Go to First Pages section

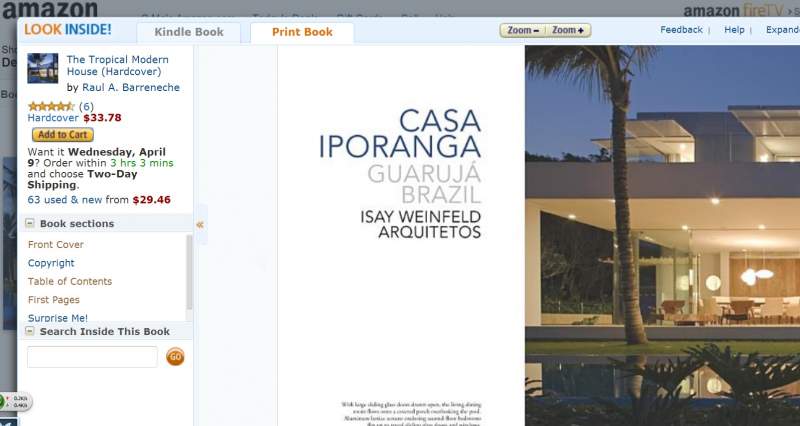54,299
